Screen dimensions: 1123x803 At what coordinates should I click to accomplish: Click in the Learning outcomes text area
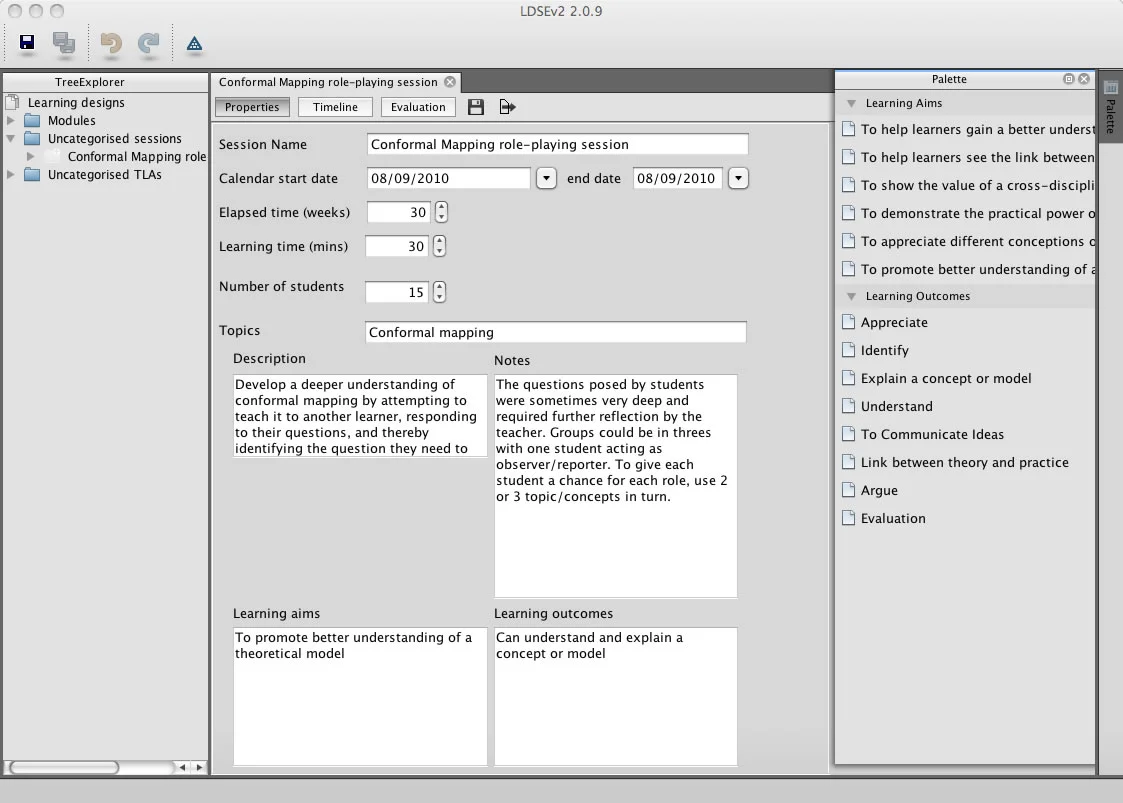click(x=615, y=697)
